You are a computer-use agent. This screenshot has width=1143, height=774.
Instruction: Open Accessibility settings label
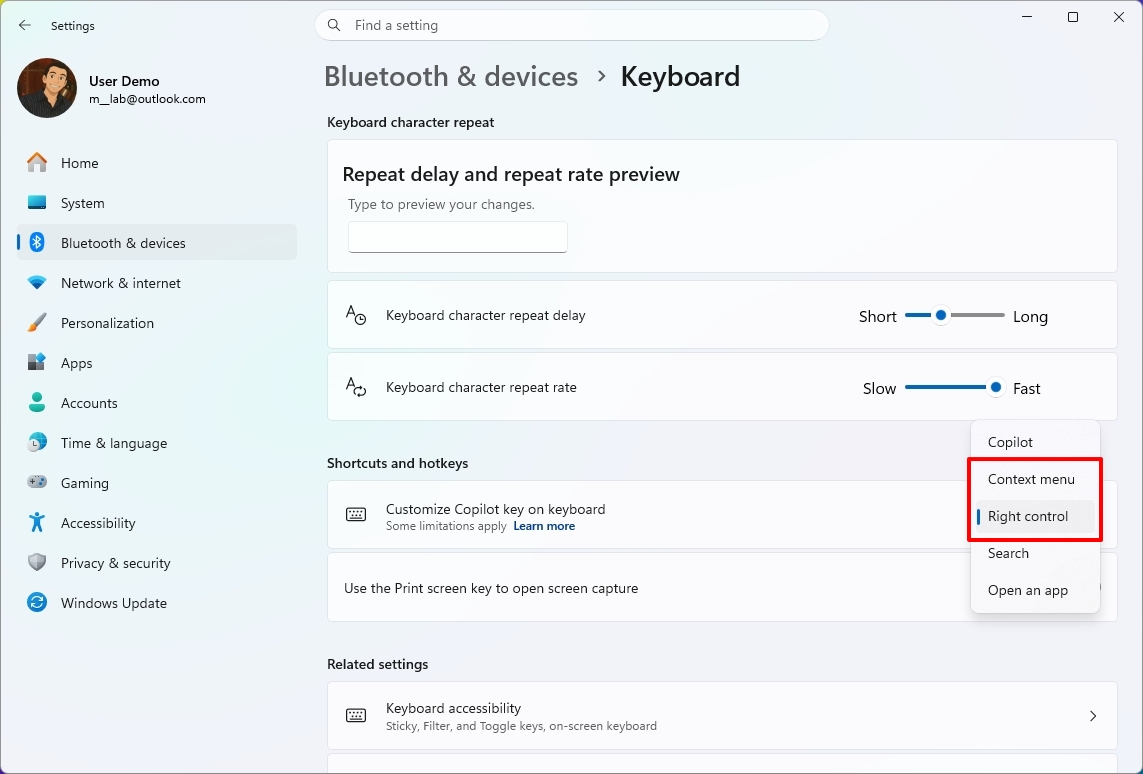tap(98, 523)
